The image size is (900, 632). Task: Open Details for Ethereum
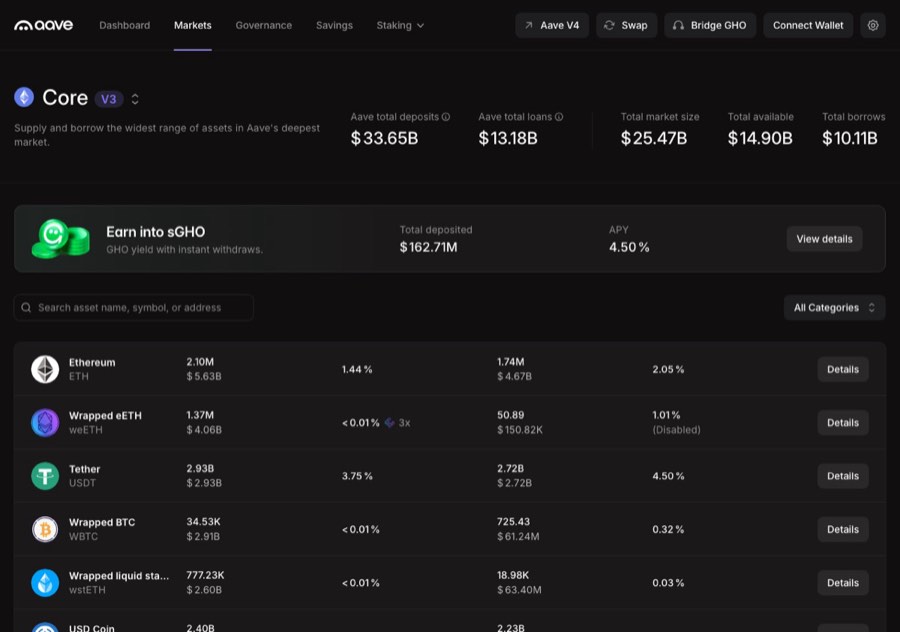[843, 369]
